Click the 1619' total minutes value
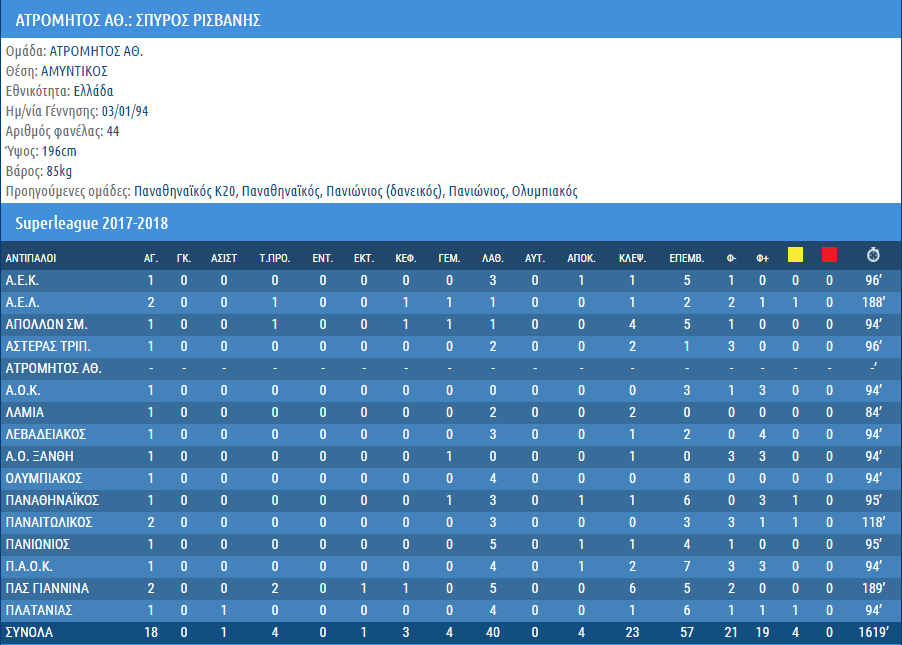The height and width of the screenshot is (645, 902). [x=873, y=632]
